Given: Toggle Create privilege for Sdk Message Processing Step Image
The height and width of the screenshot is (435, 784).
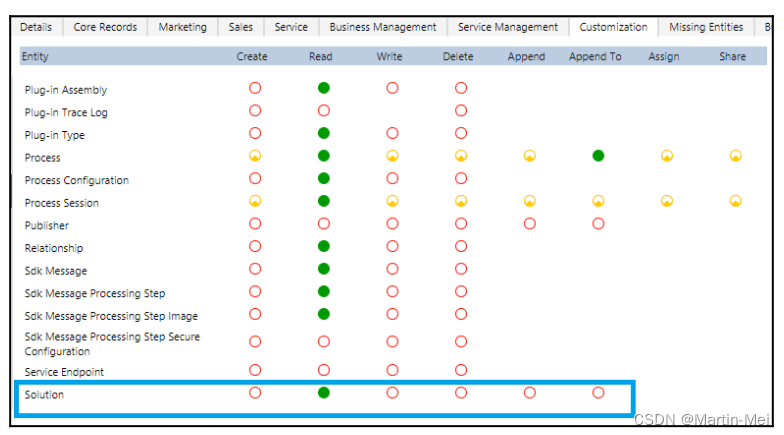Looking at the screenshot, I should click(x=255, y=314).
